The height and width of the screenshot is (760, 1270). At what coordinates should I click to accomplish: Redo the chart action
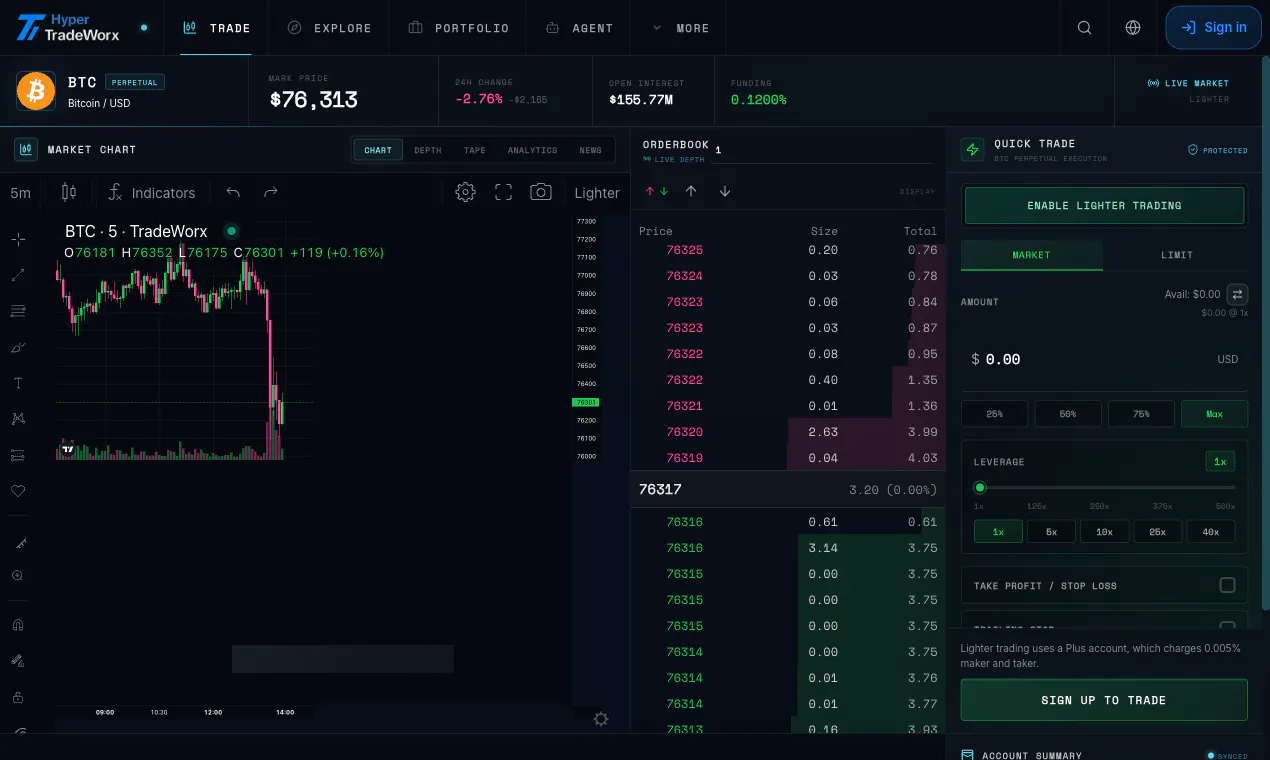tap(270, 192)
